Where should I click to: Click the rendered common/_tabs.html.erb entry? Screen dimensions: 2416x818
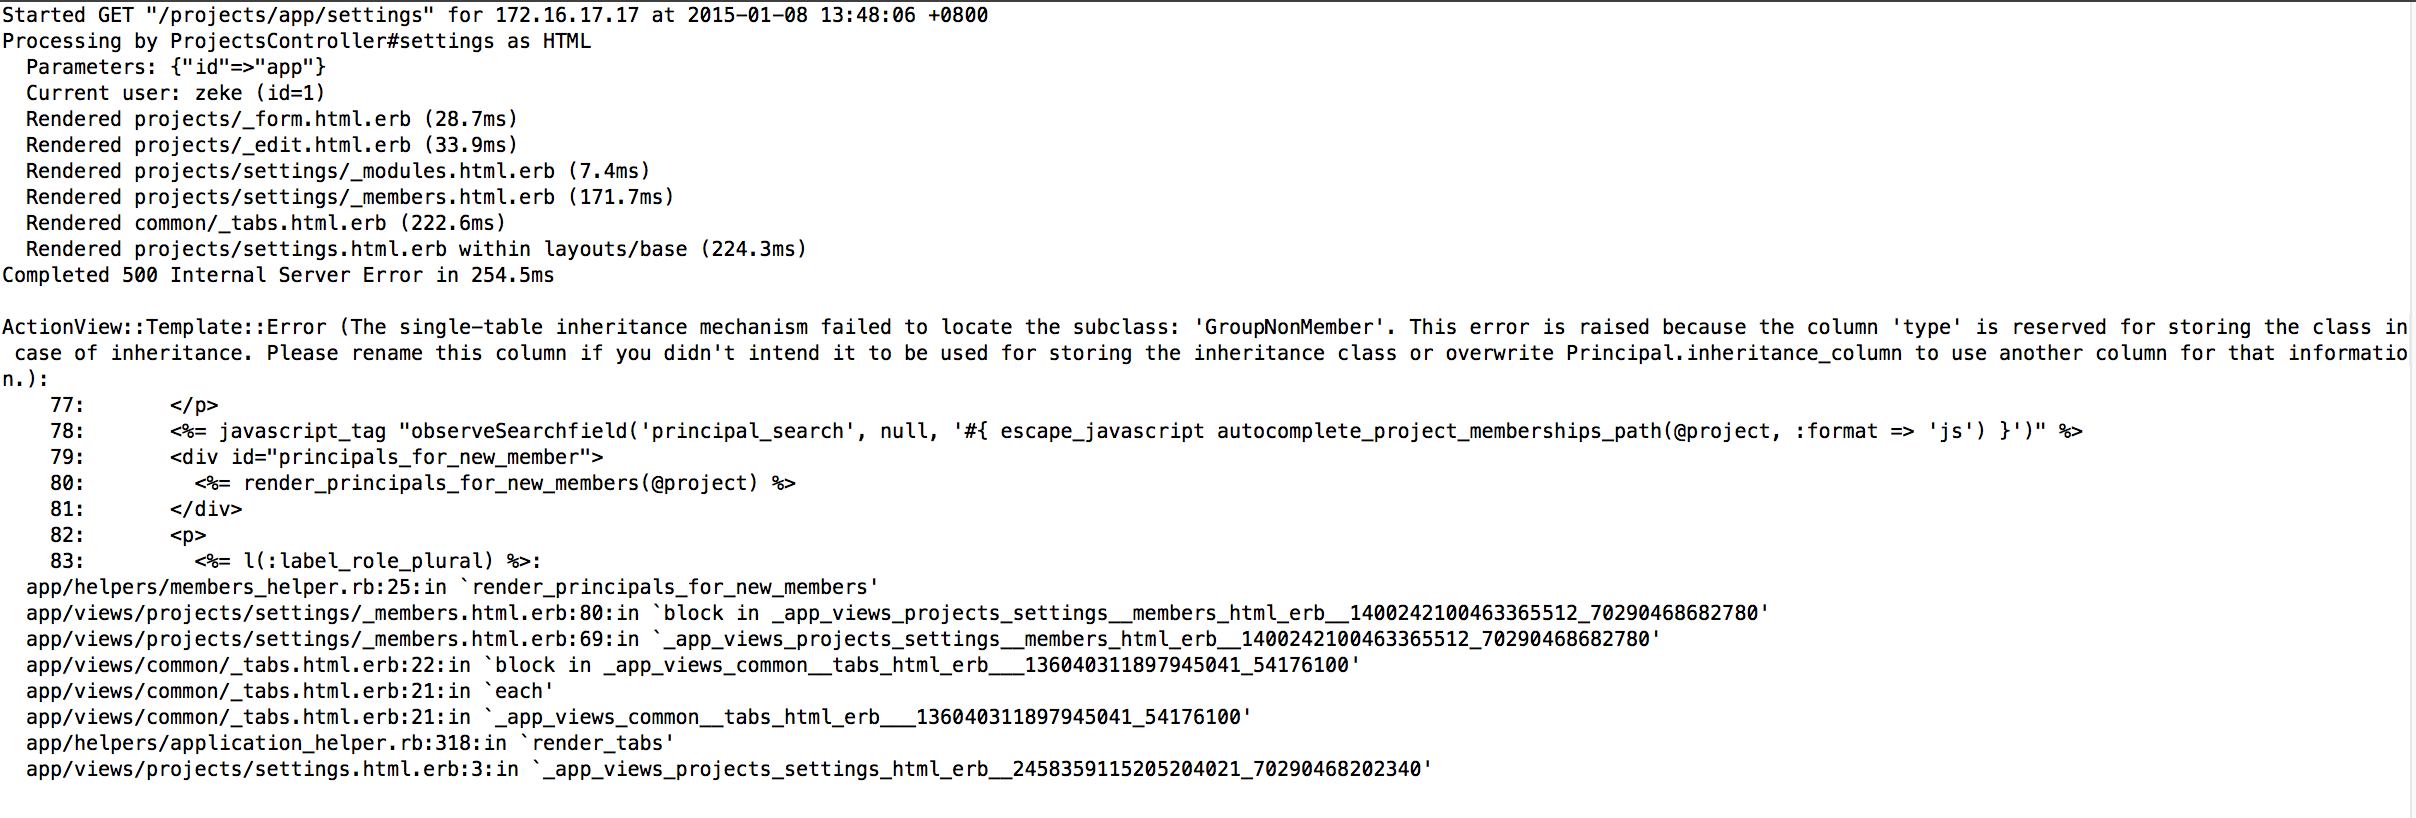(266, 223)
